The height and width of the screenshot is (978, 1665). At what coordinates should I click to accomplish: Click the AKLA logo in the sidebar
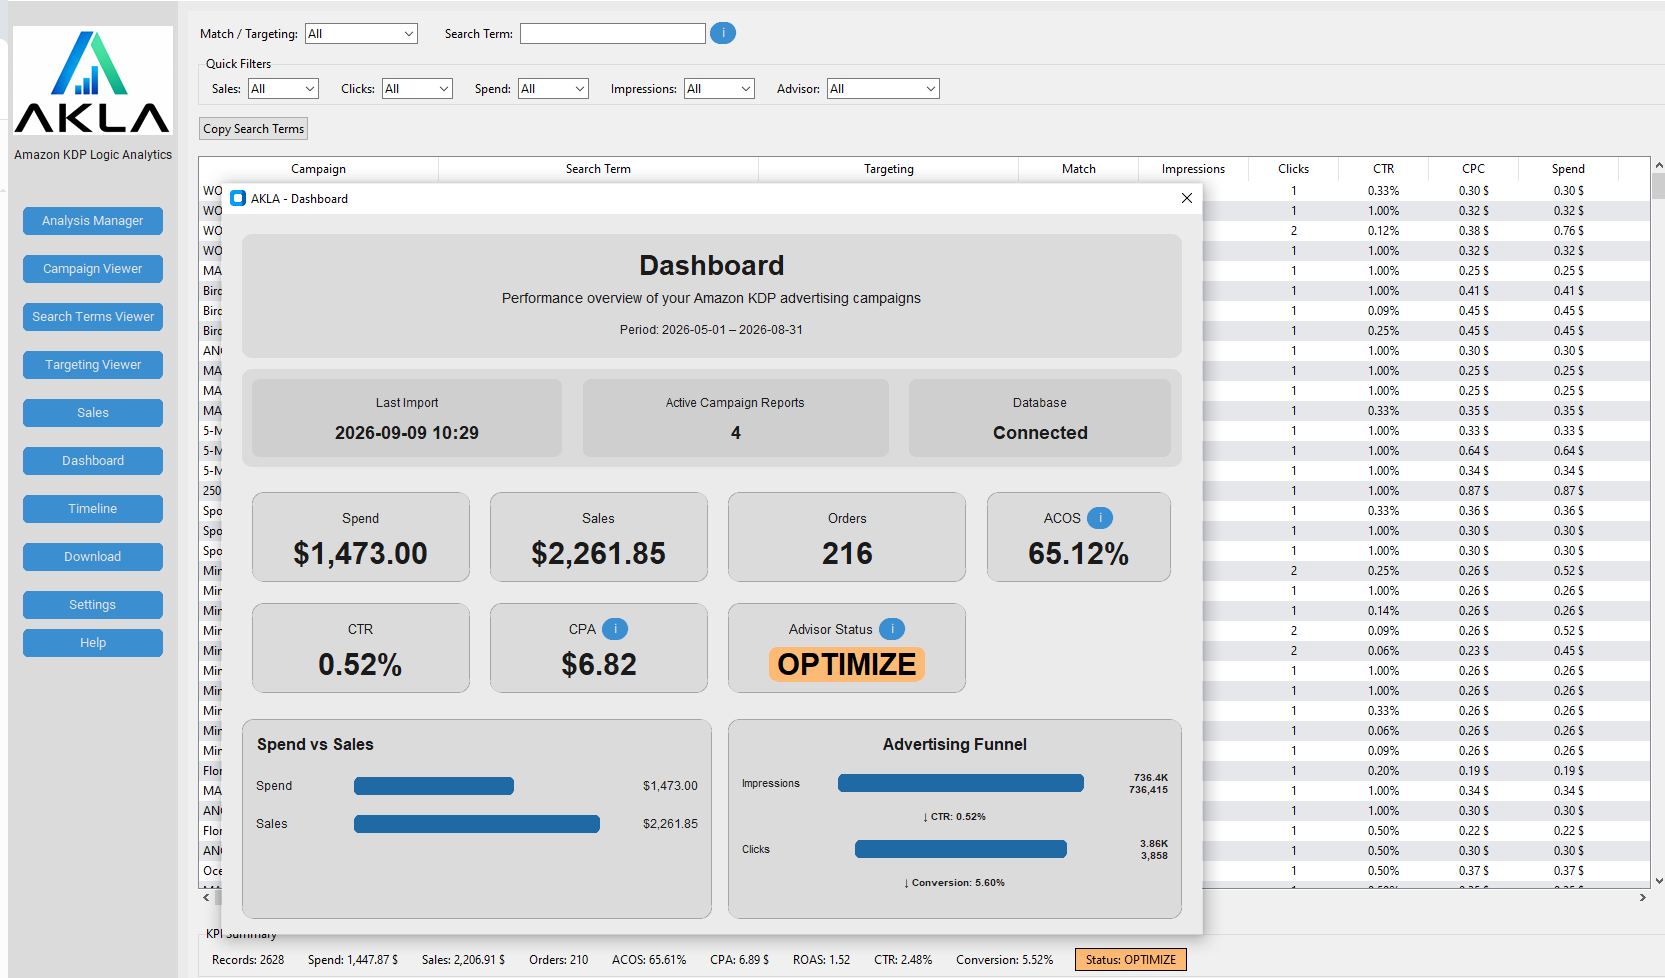[92, 82]
